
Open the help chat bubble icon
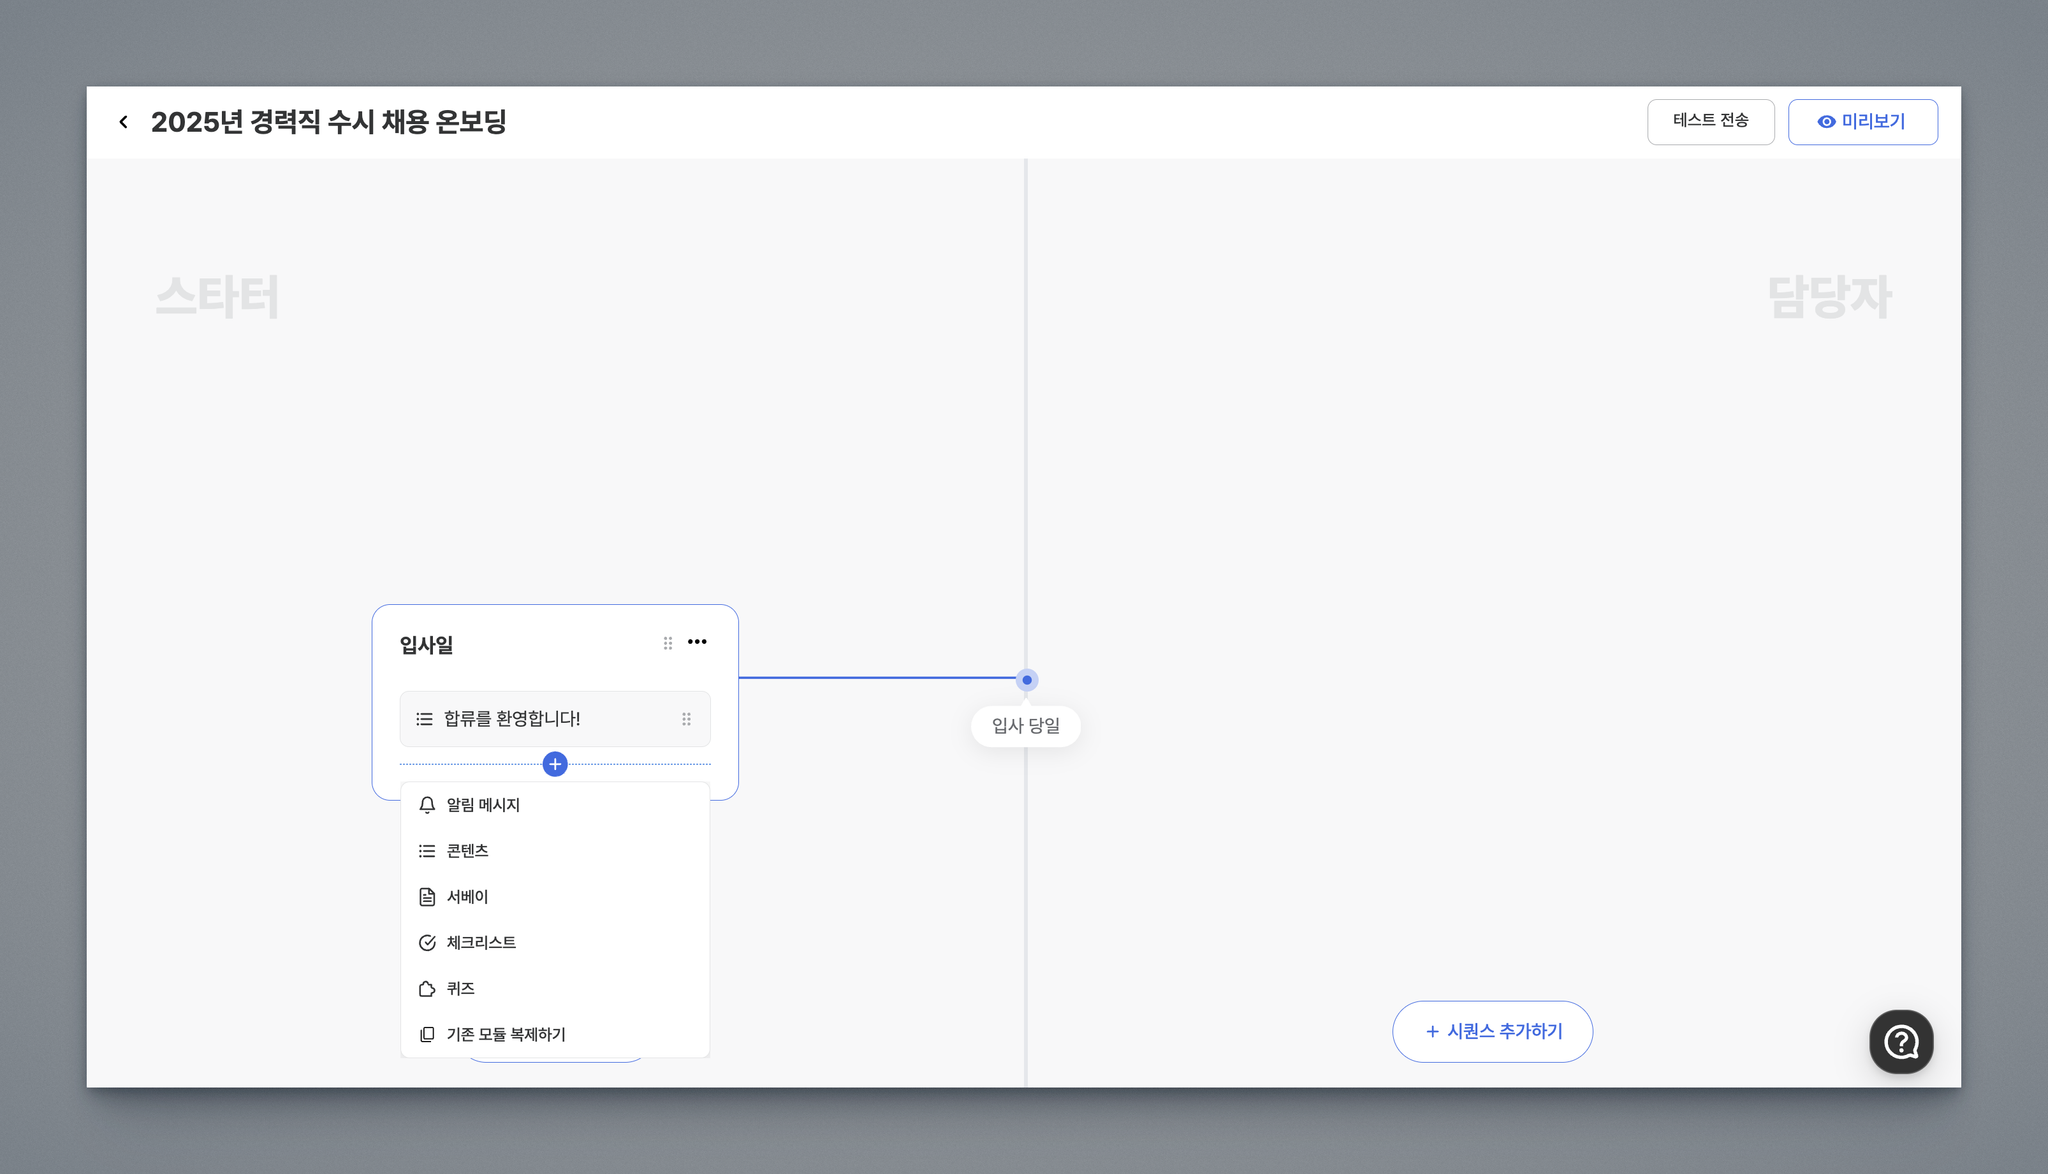pyautogui.click(x=1900, y=1042)
